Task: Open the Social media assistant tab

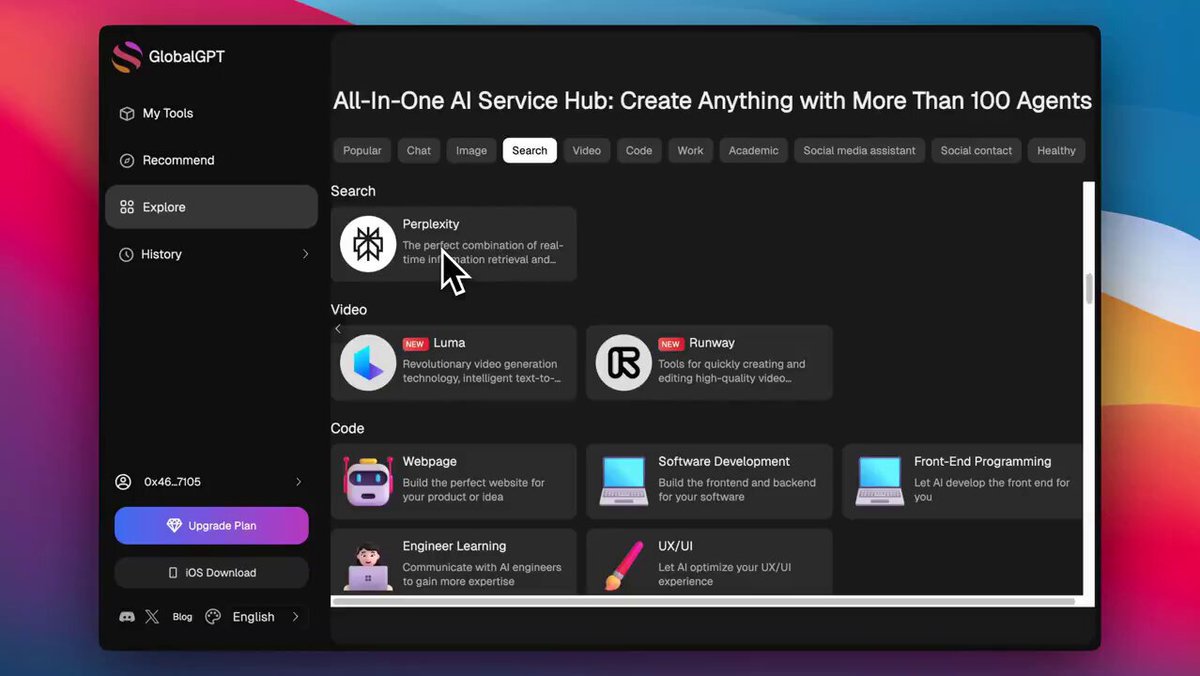Action: pos(860,151)
